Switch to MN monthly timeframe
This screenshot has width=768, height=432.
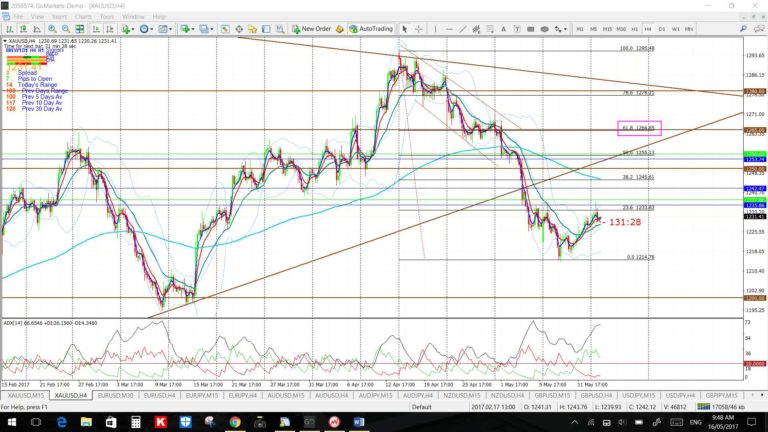pos(689,29)
